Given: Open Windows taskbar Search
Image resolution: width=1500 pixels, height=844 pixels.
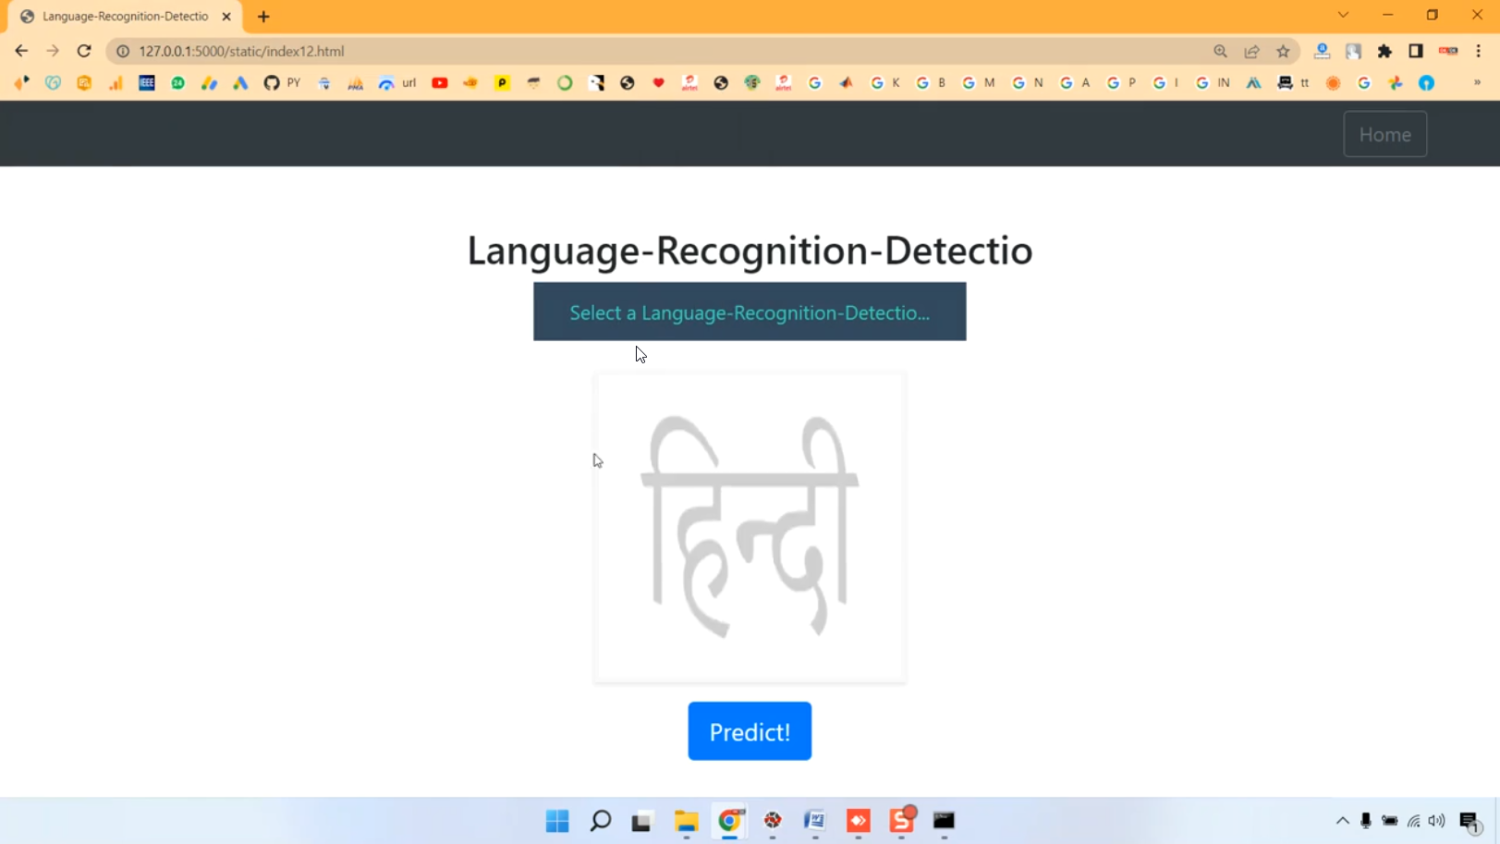Looking at the screenshot, I should click(600, 821).
